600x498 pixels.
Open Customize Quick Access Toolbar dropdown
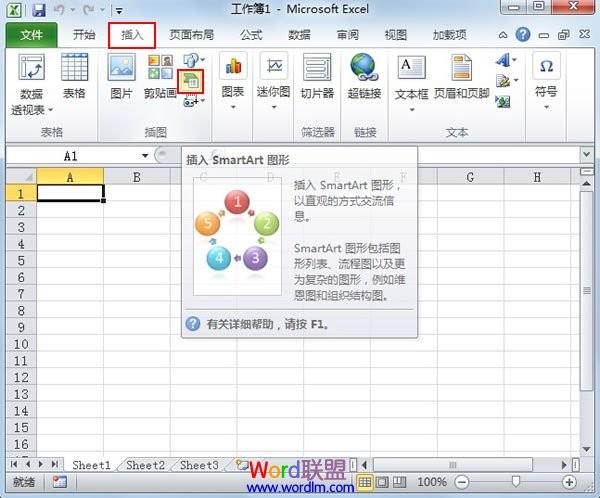[119, 11]
